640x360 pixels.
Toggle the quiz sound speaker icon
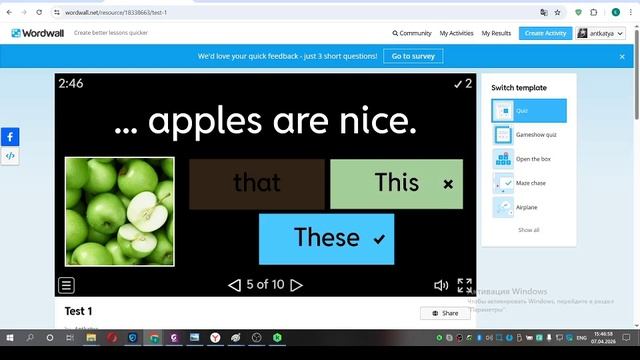click(441, 285)
